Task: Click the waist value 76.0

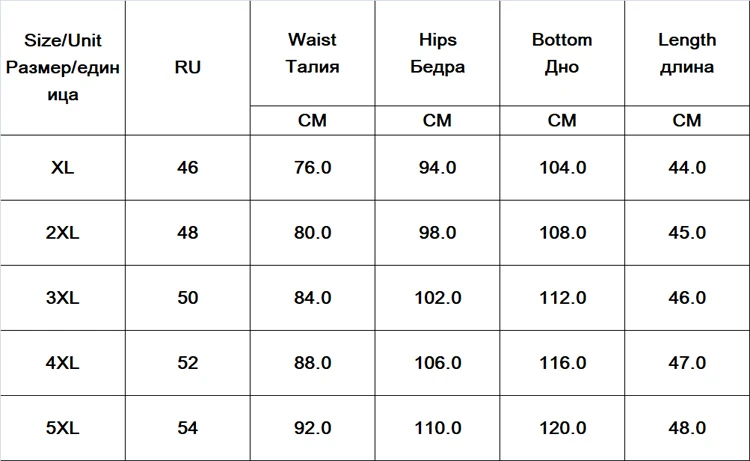Action: [312, 167]
